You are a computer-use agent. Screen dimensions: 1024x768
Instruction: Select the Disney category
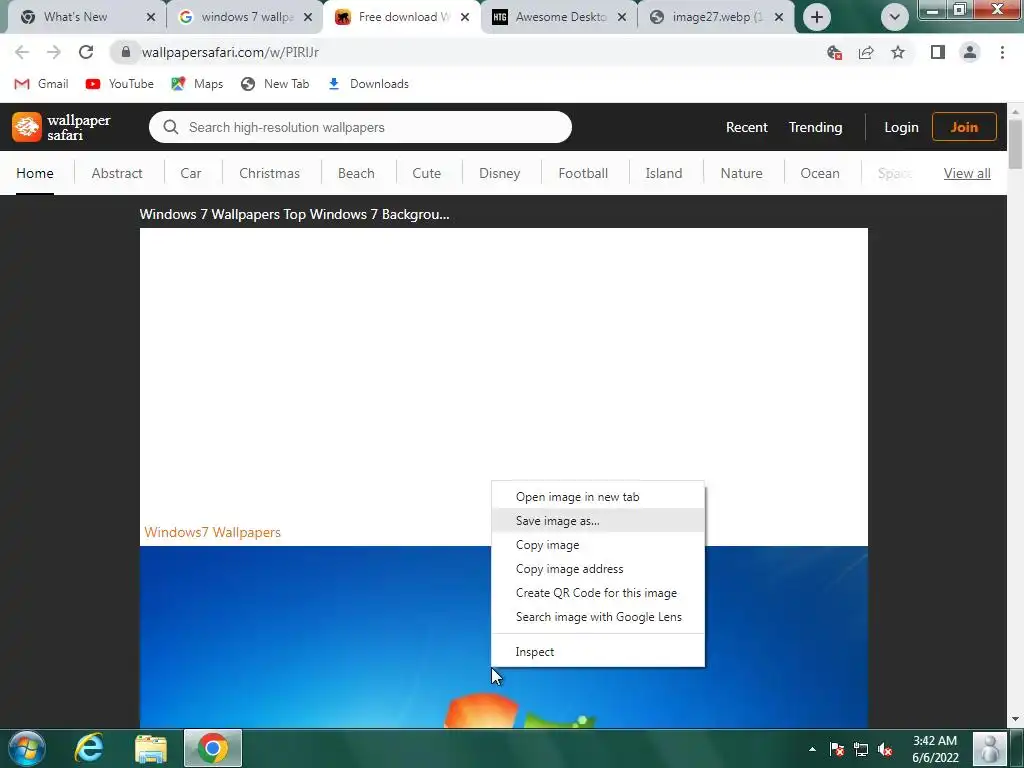(x=500, y=173)
